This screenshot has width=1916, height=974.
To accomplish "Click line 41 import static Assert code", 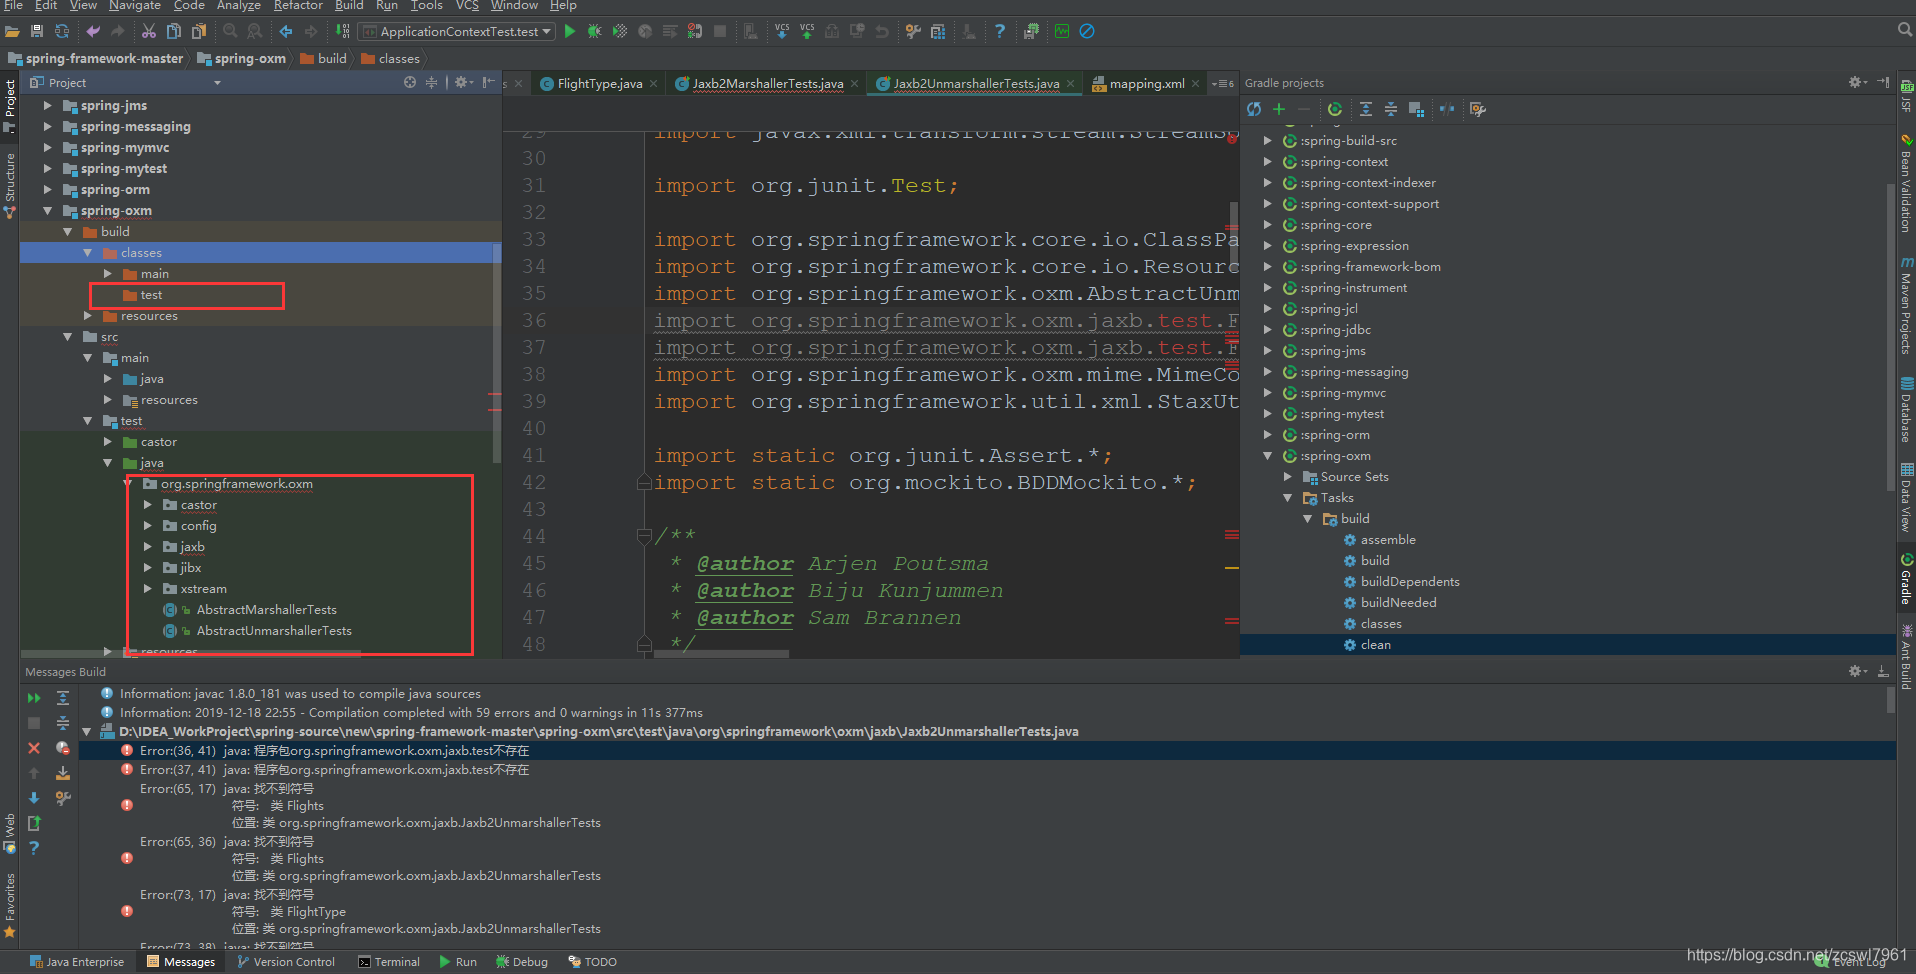I will tap(883, 455).
